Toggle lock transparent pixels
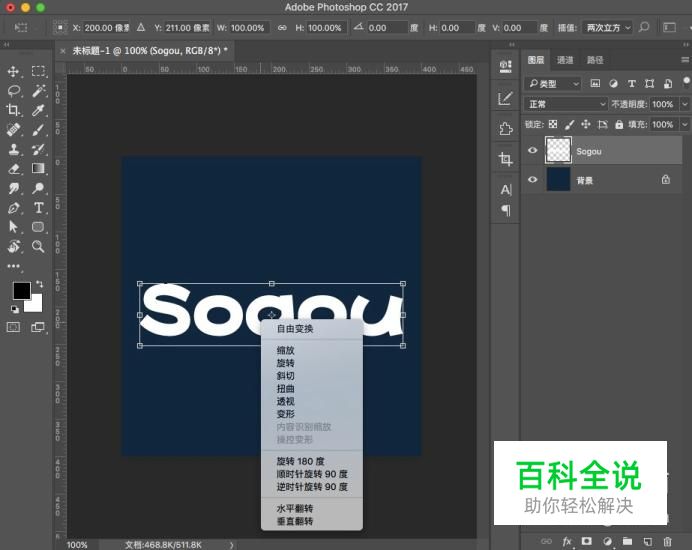This screenshot has width=692, height=550. coord(553,124)
